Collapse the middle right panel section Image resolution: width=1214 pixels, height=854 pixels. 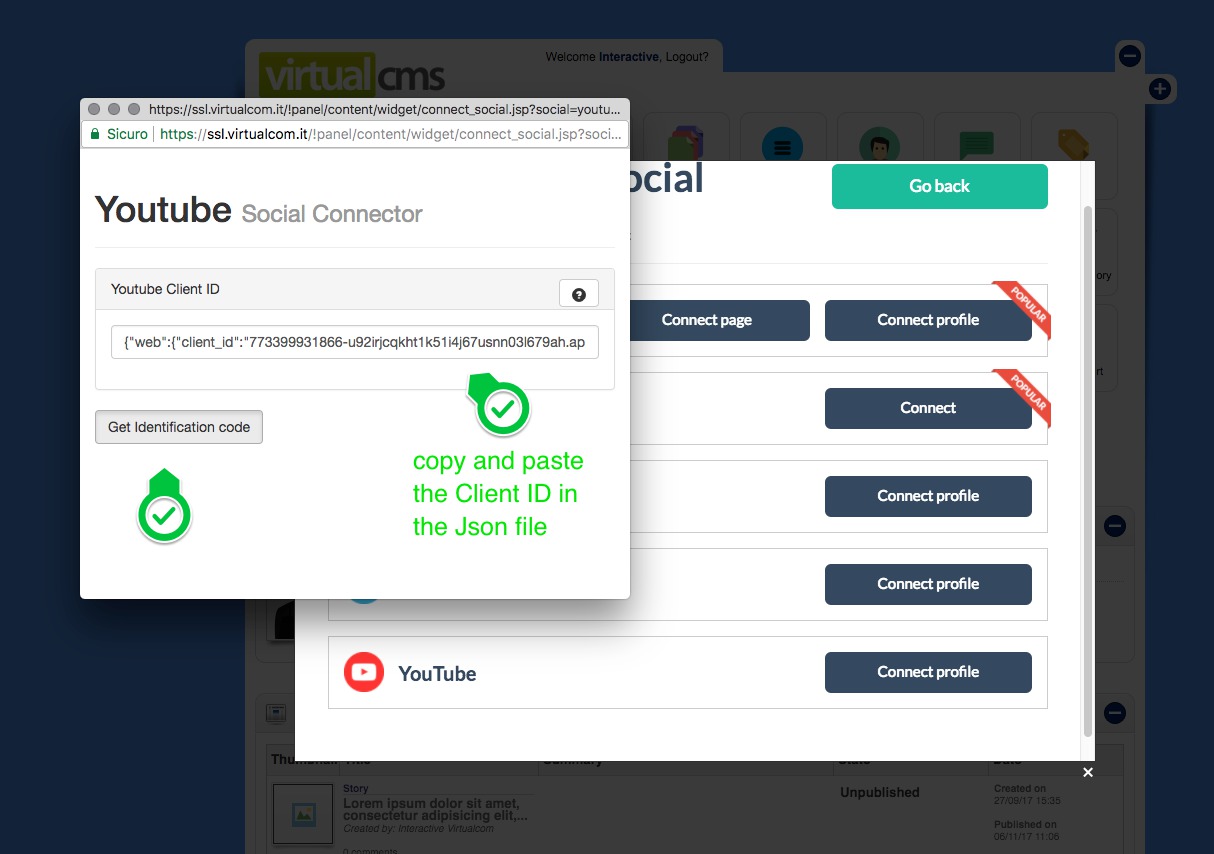pyautogui.click(x=1115, y=525)
